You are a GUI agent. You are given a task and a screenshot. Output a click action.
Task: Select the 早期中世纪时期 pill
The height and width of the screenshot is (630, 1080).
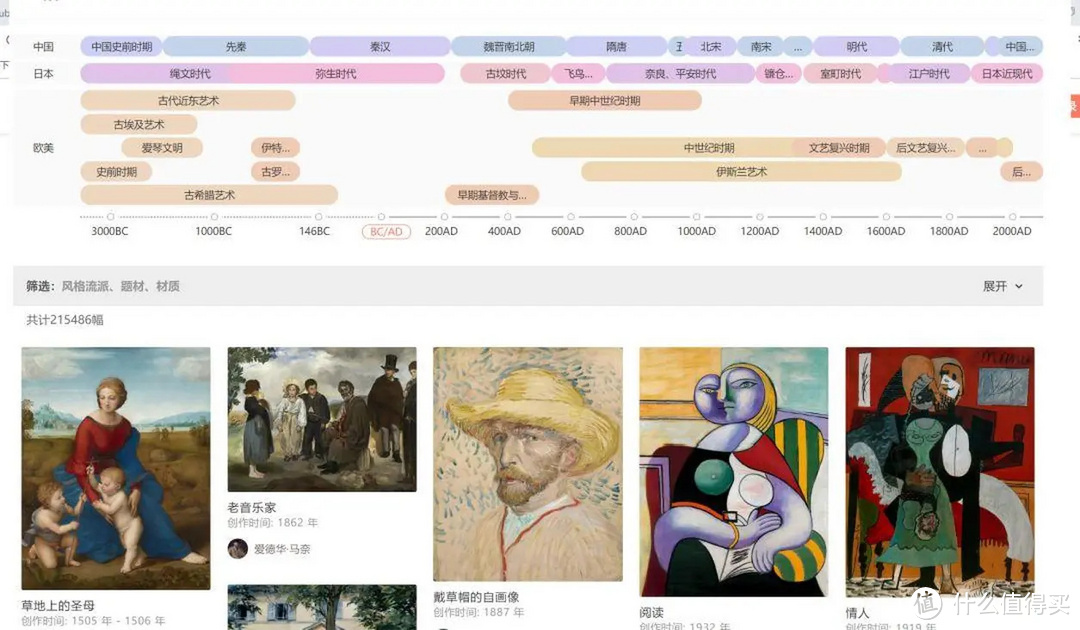605,101
